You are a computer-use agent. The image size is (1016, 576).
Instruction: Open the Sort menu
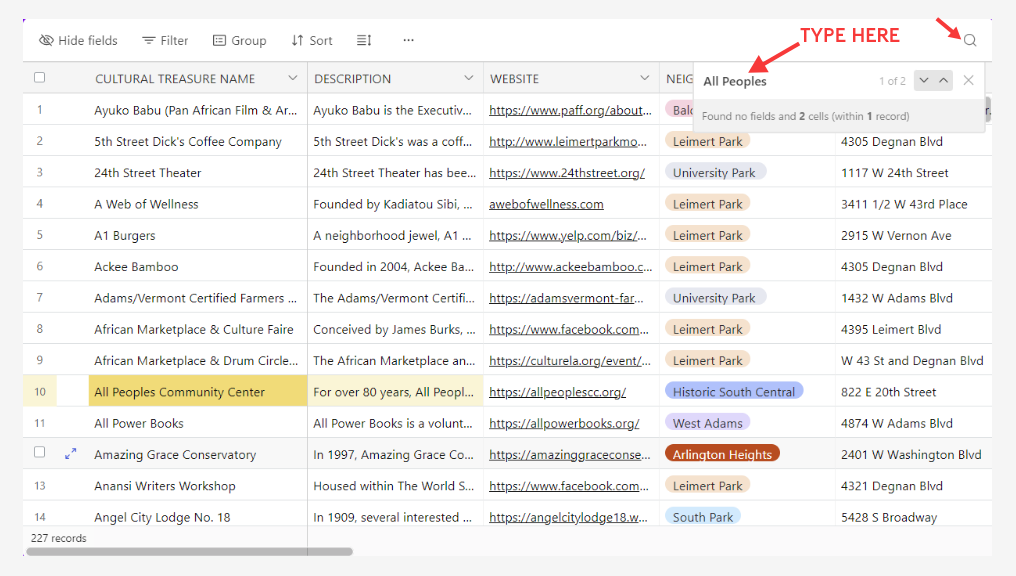[x=312, y=40]
